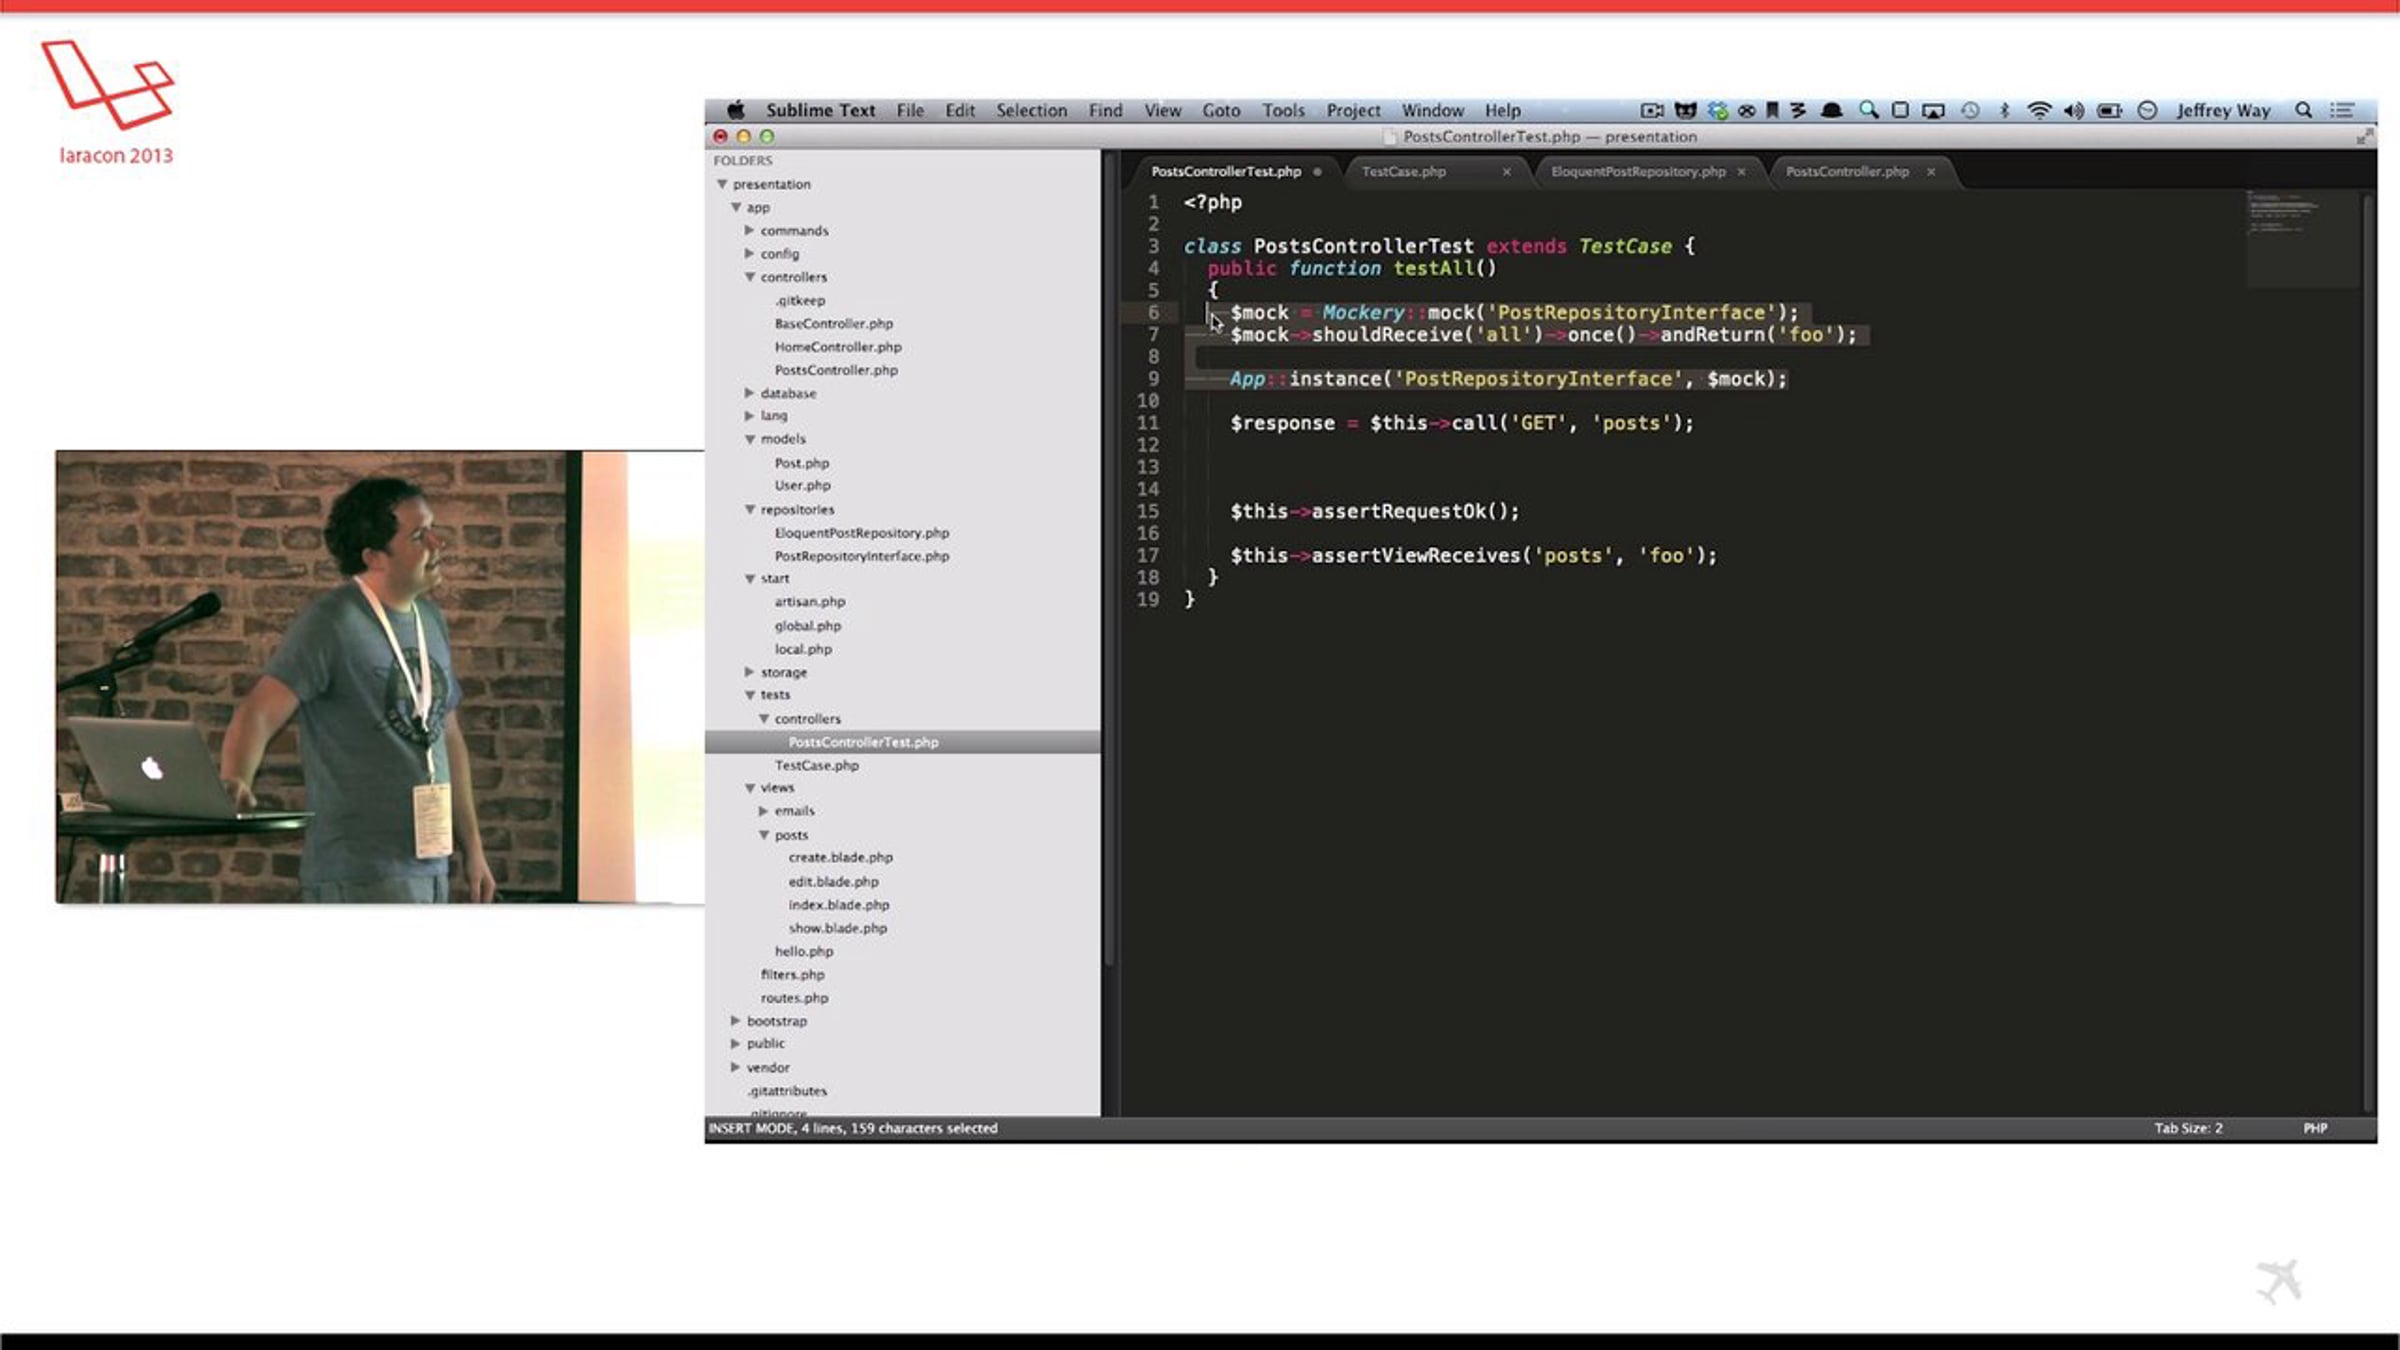This screenshot has height=1350, width=2400.
Task: Open routes.php from the folder tree
Action: coord(794,998)
